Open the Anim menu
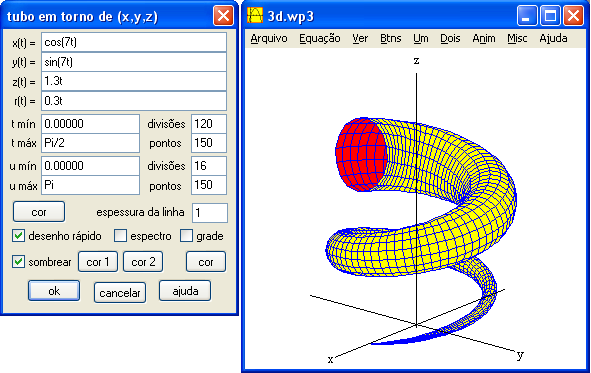Screen dimensions: 591x373 pyautogui.click(x=484, y=38)
